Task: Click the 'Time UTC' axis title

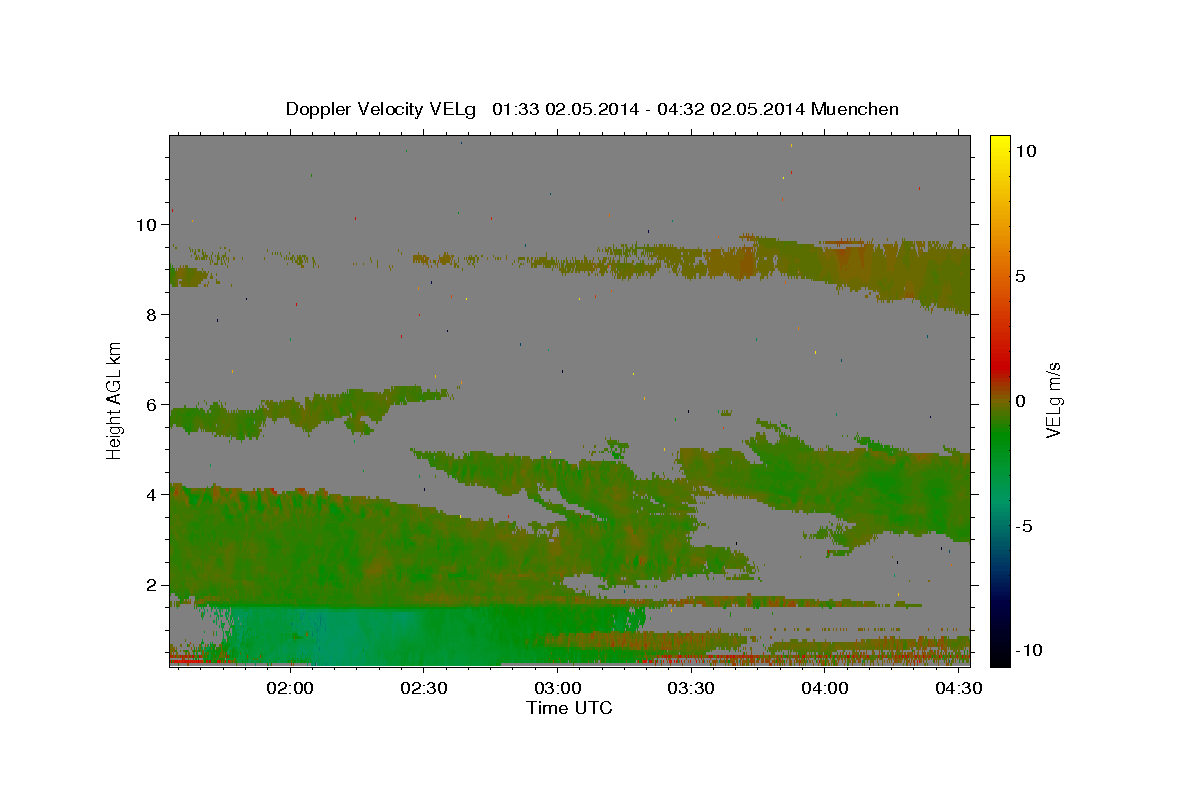Action: point(569,708)
